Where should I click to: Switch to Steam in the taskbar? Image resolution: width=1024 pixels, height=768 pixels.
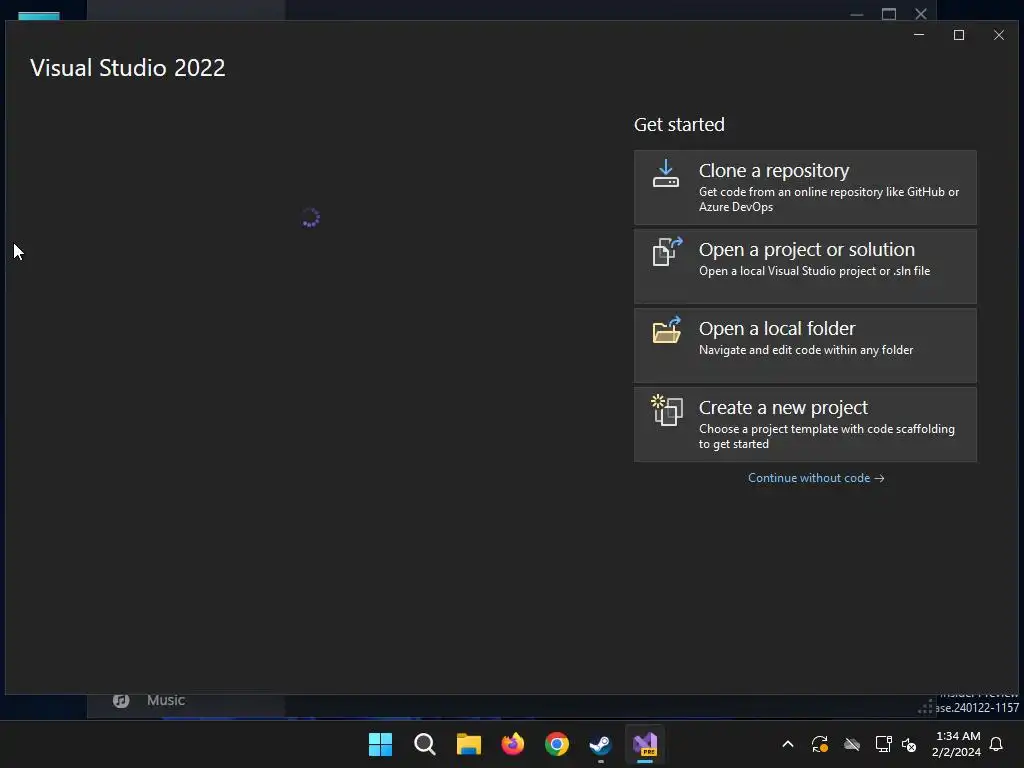pos(600,744)
